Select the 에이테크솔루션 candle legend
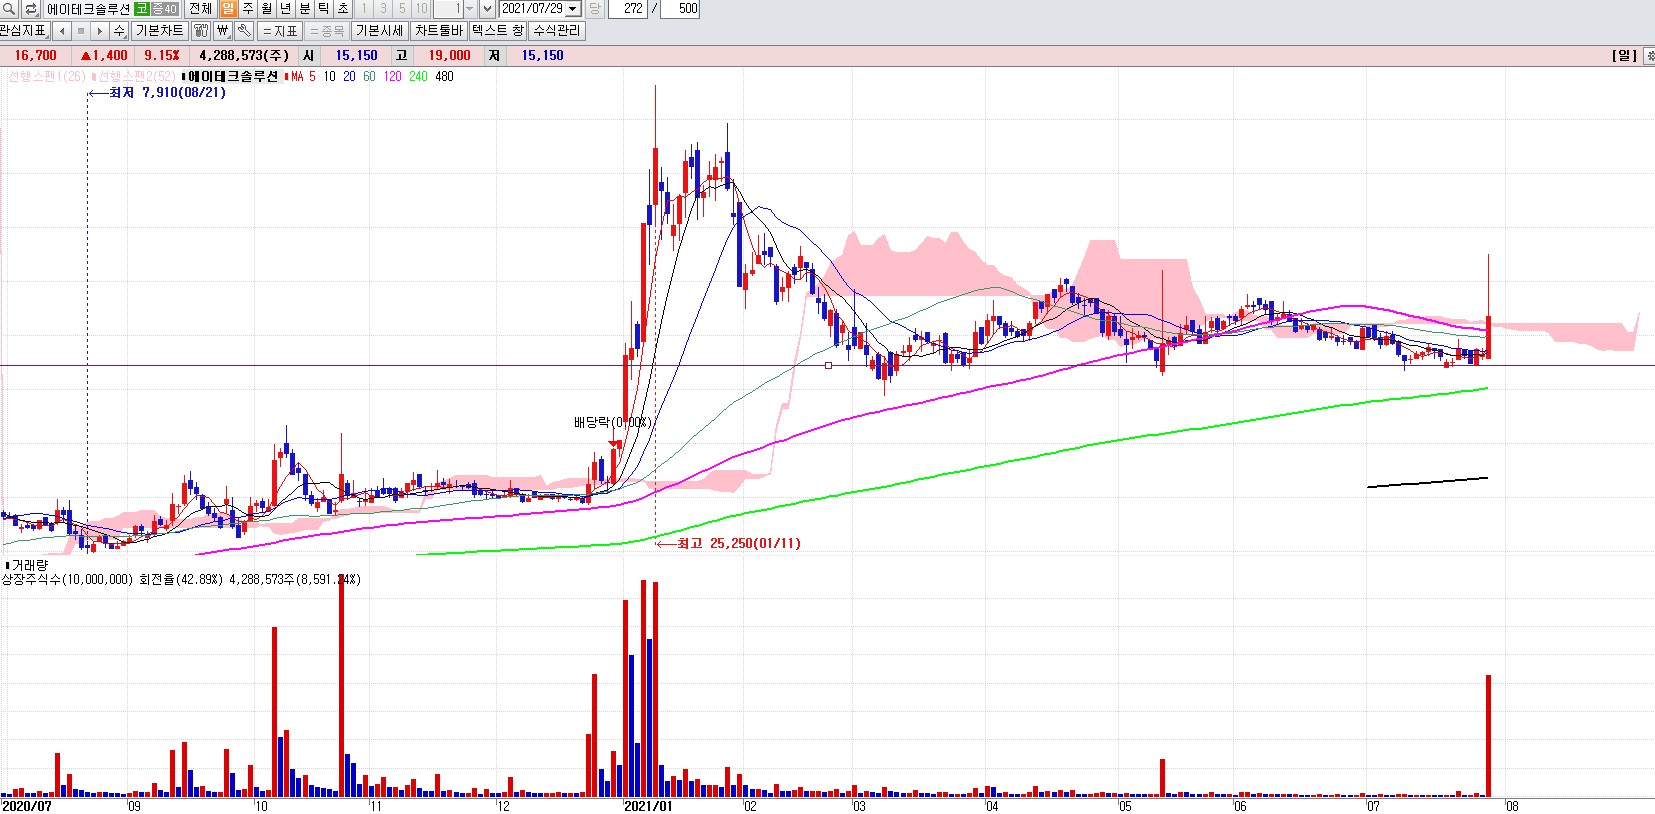This screenshot has width=1655, height=814. click(231, 77)
